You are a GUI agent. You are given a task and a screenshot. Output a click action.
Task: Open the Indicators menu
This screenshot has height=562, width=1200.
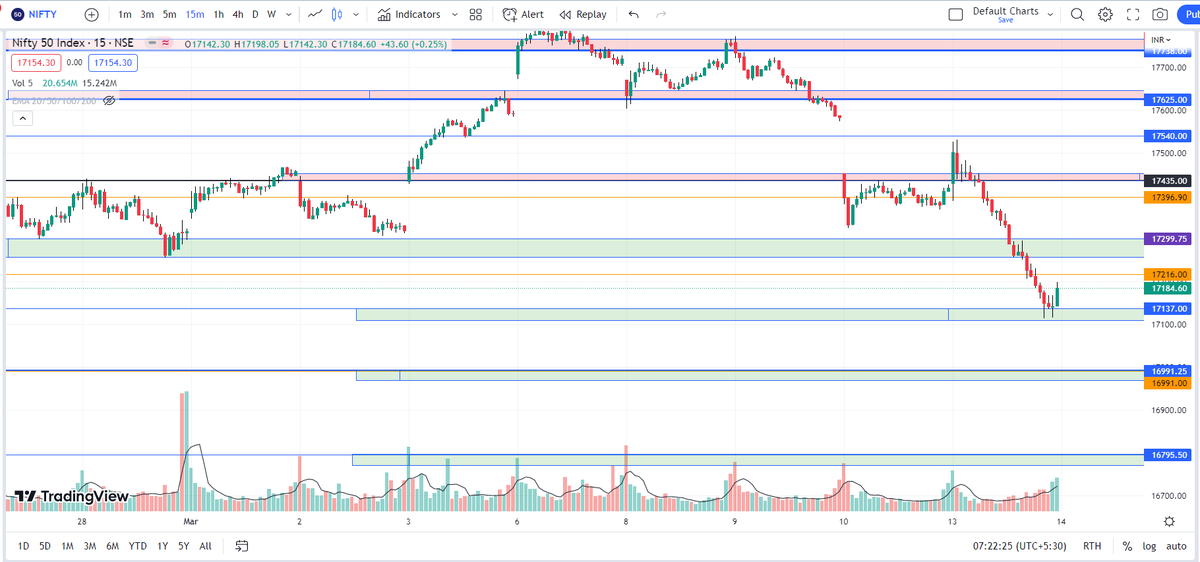coord(409,14)
